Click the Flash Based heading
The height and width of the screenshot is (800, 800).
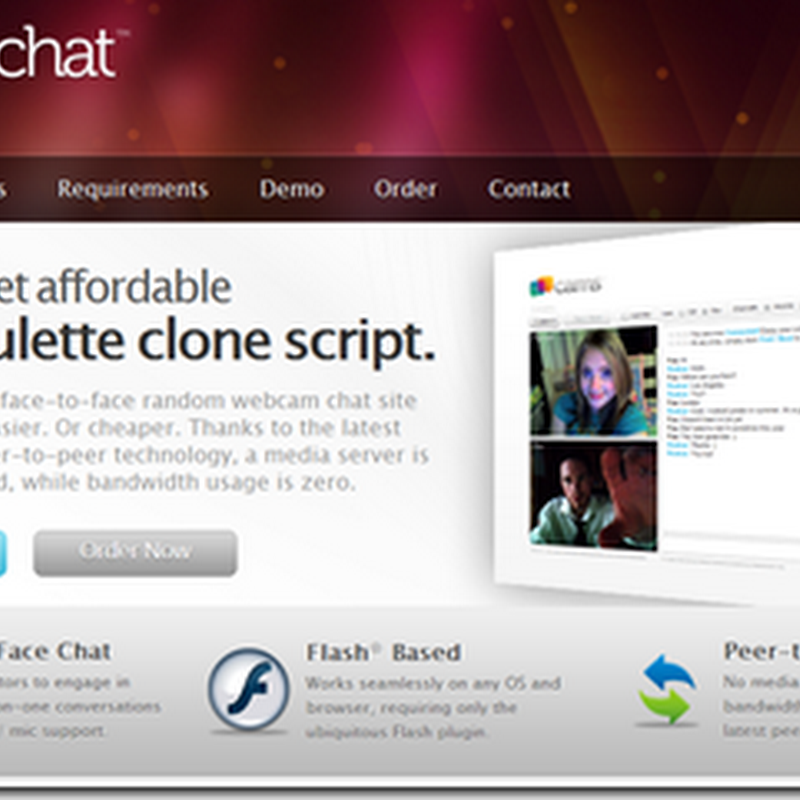(384, 652)
